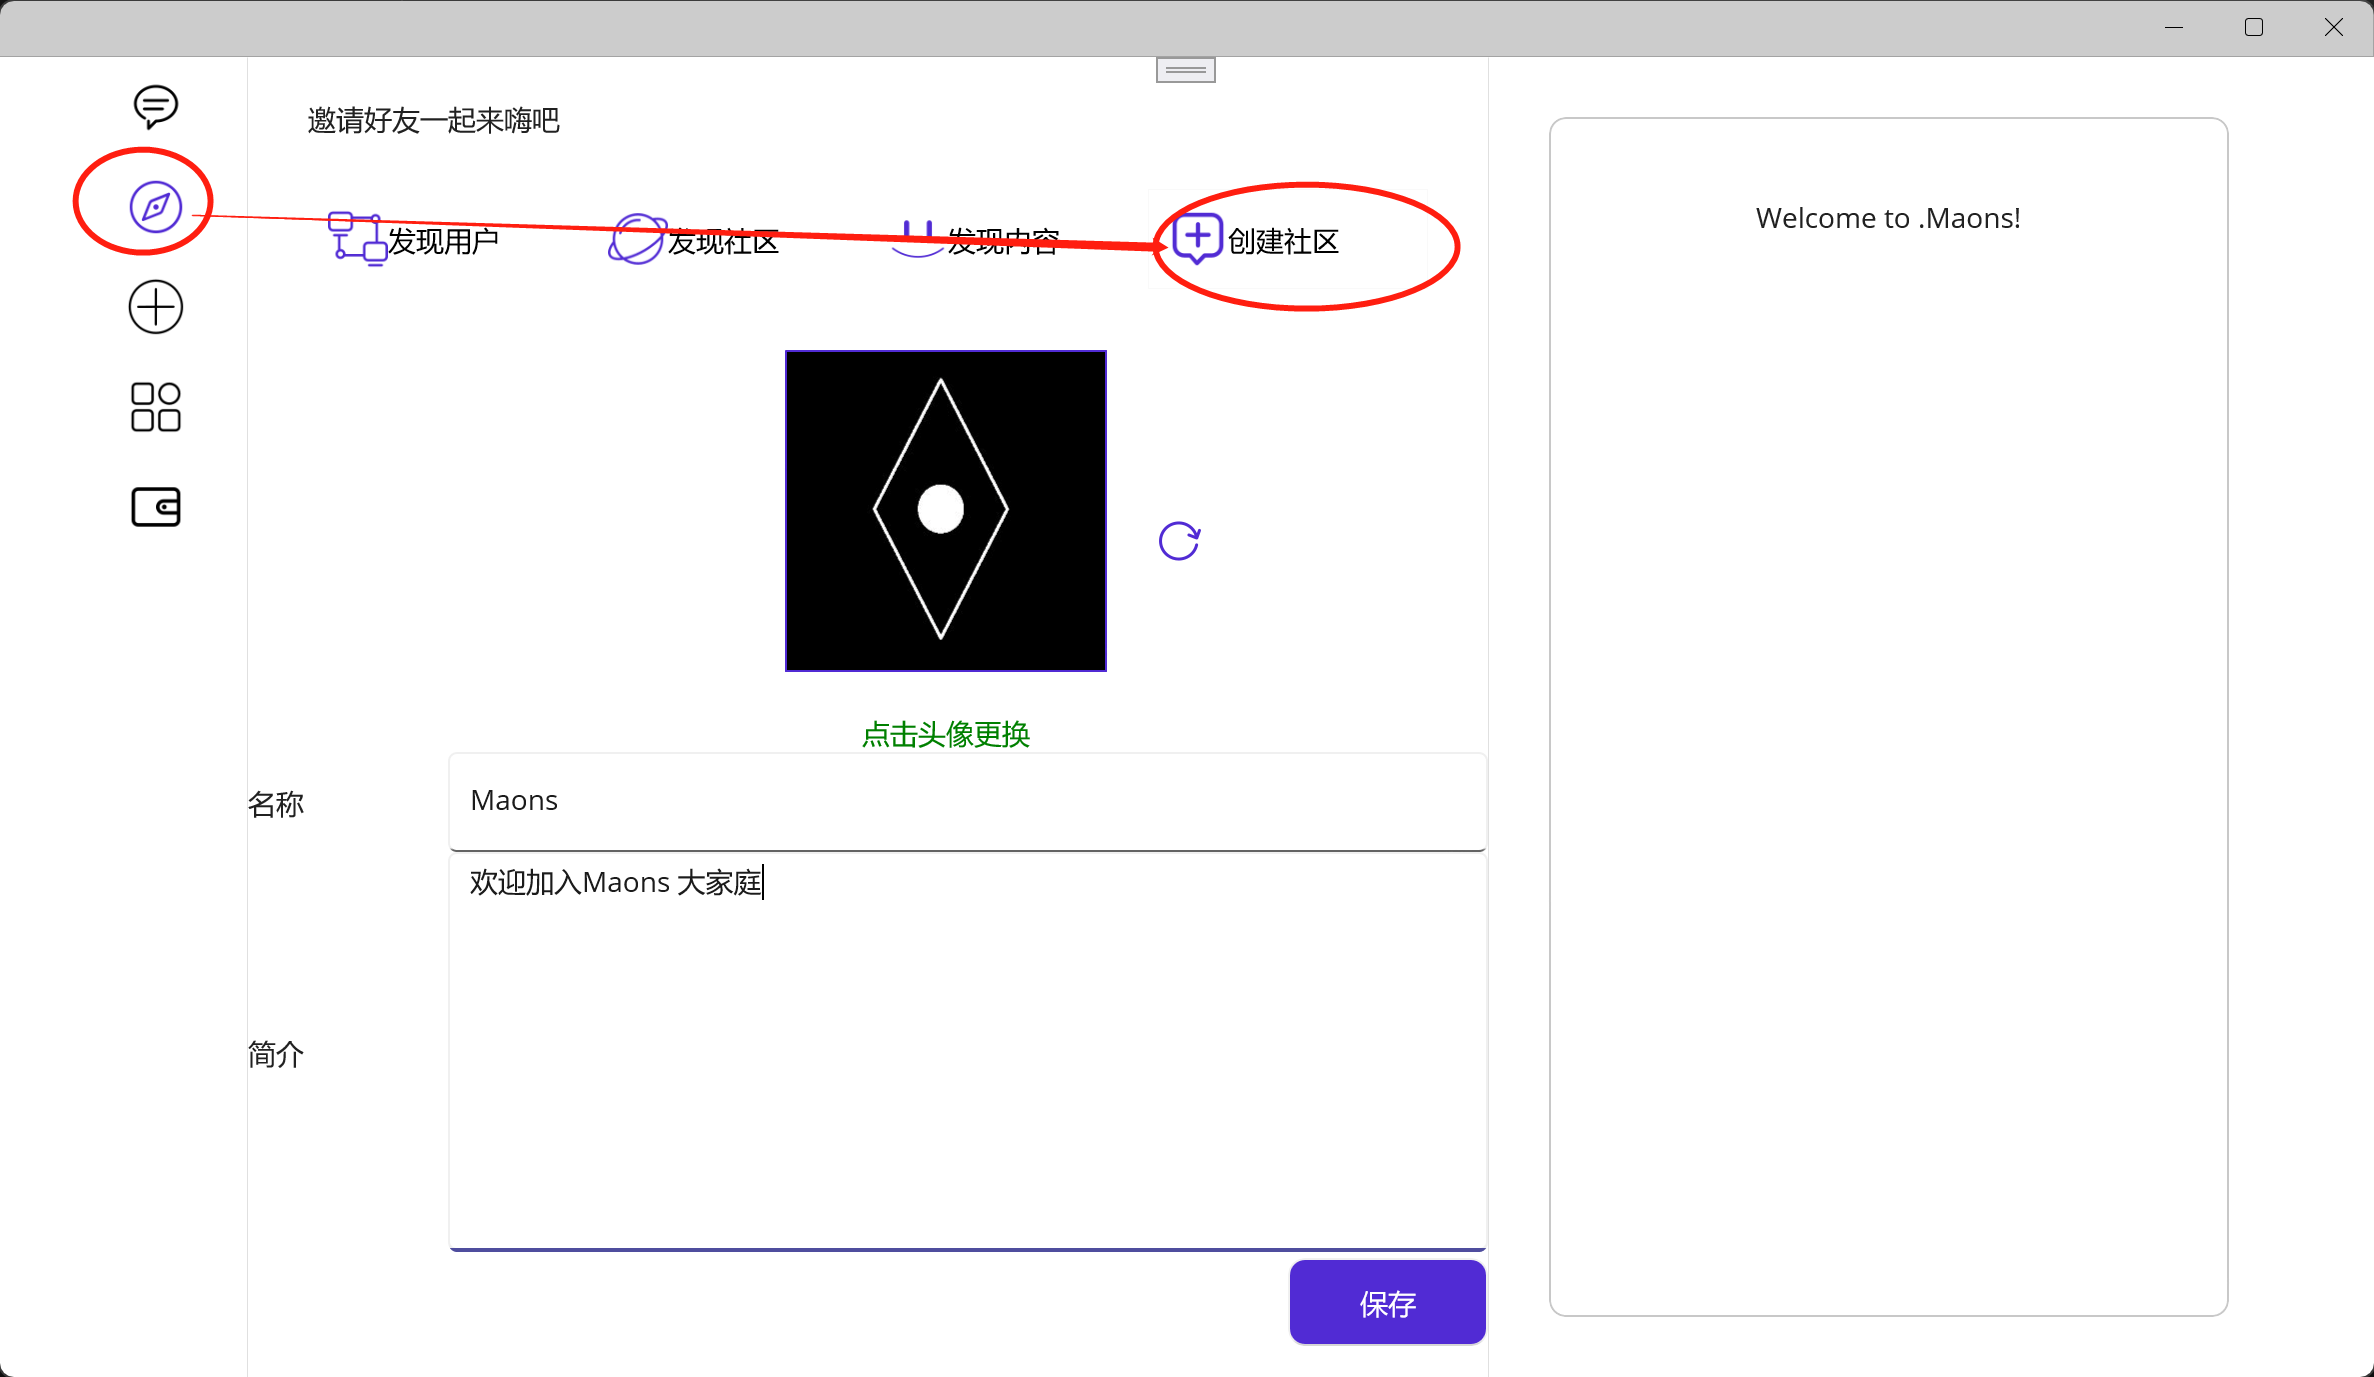
Task: Click the 名称 field containing Maons
Action: [966, 801]
